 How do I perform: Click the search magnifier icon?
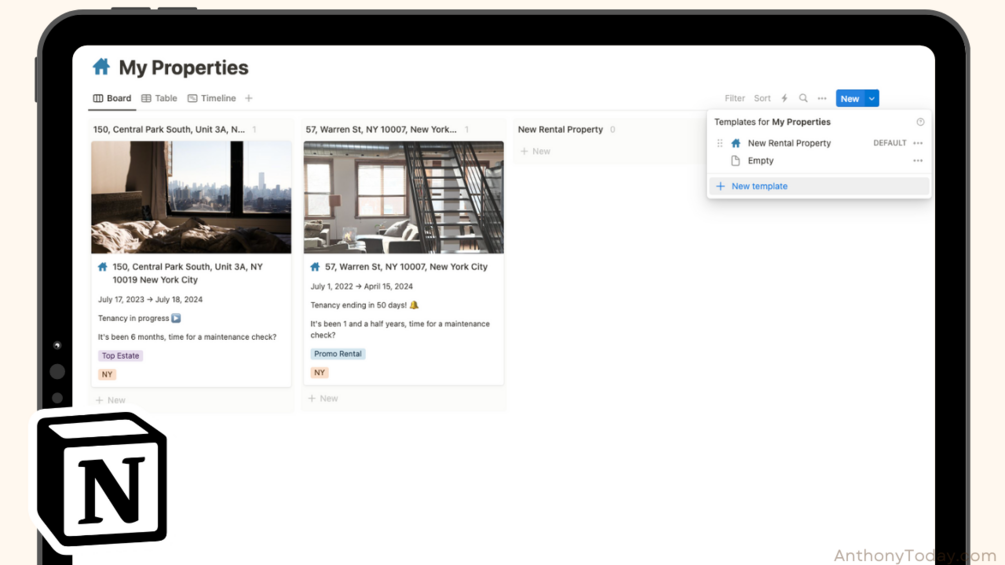[x=803, y=98]
